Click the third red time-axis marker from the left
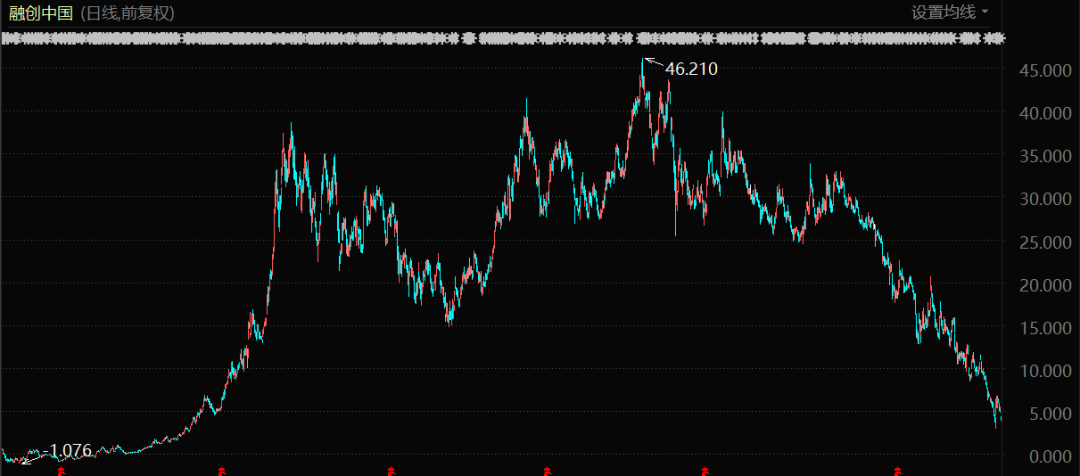 click(390, 469)
